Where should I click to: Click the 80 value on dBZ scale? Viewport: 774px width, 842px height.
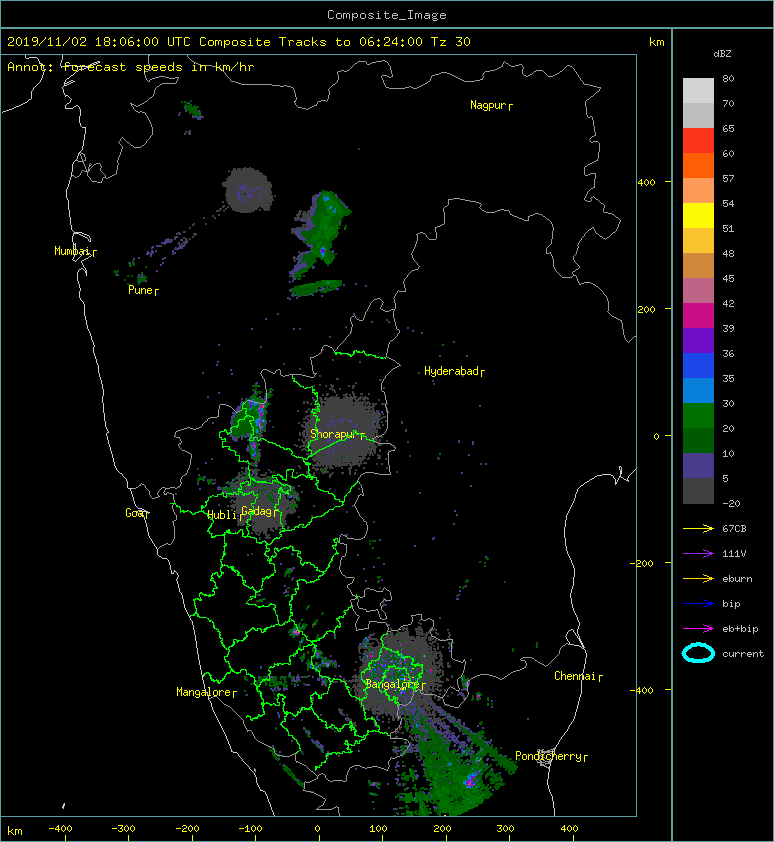pos(728,78)
